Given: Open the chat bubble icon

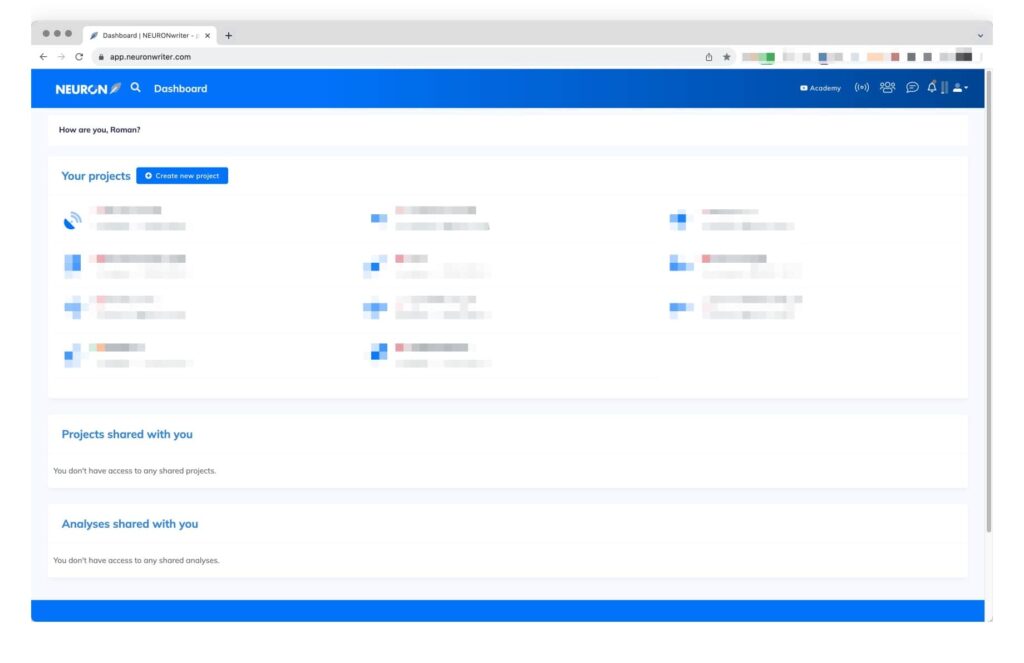Looking at the screenshot, I should click(912, 88).
